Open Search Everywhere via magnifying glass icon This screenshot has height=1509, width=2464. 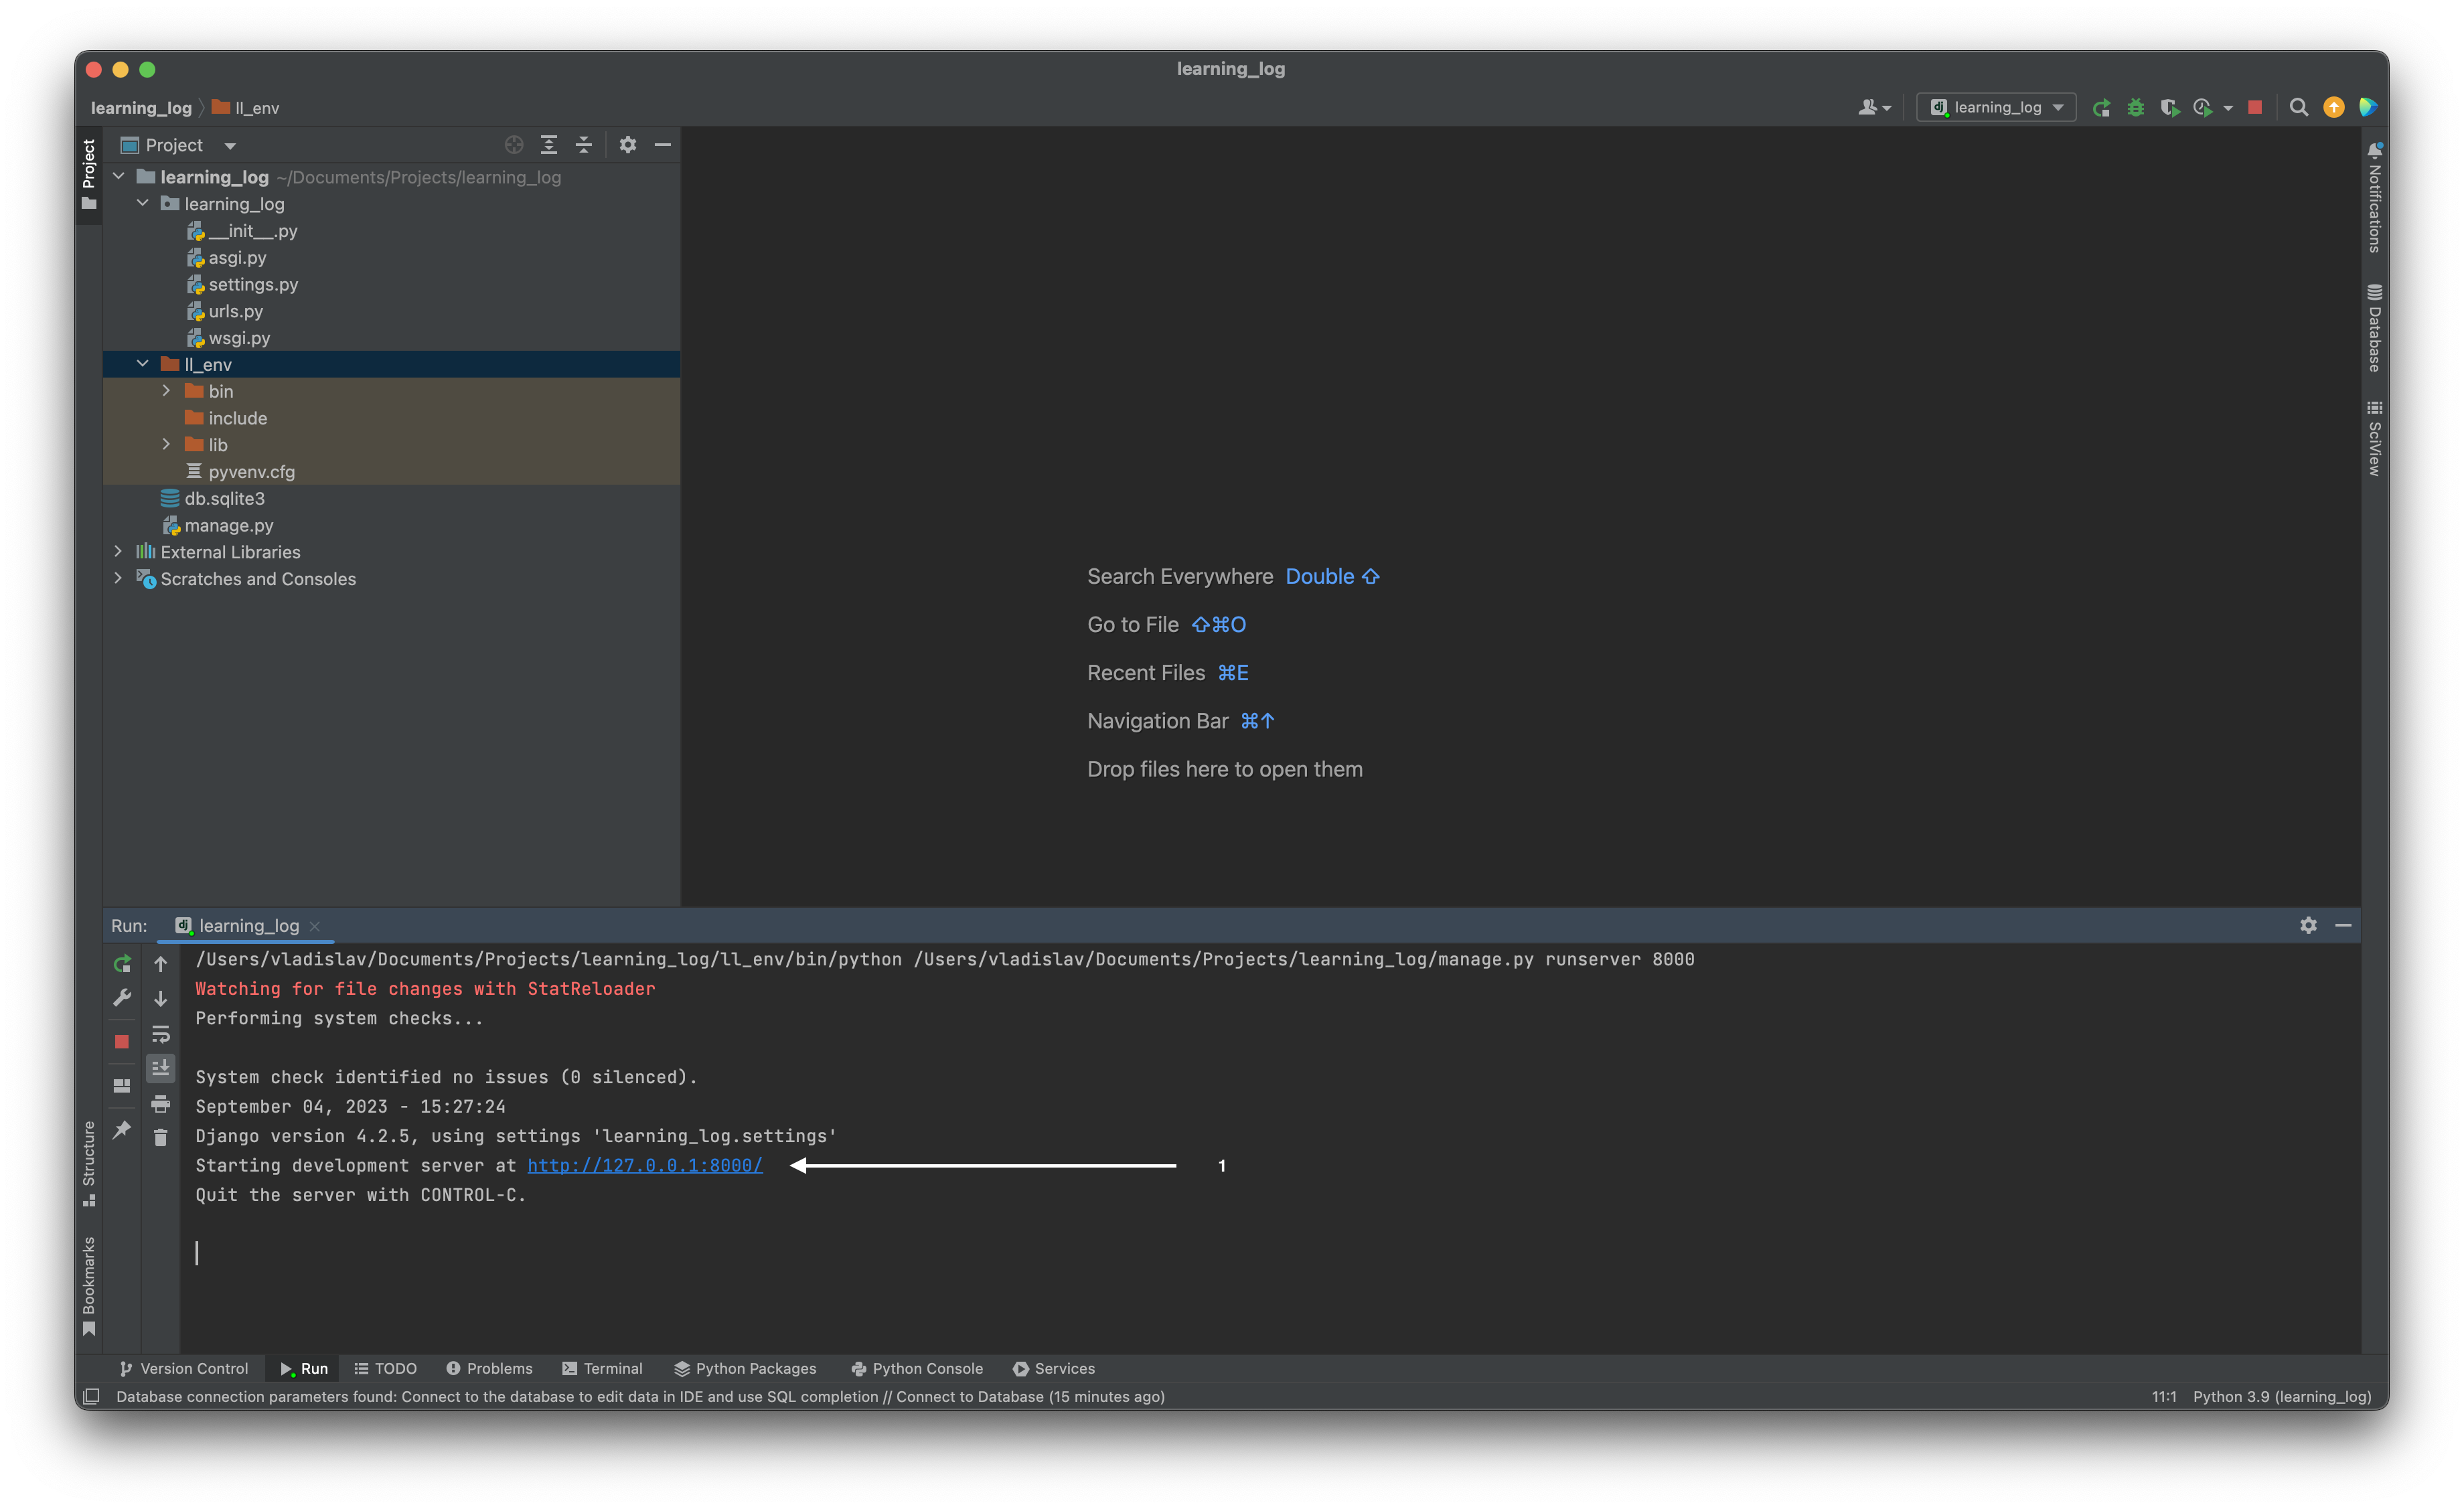2298,107
